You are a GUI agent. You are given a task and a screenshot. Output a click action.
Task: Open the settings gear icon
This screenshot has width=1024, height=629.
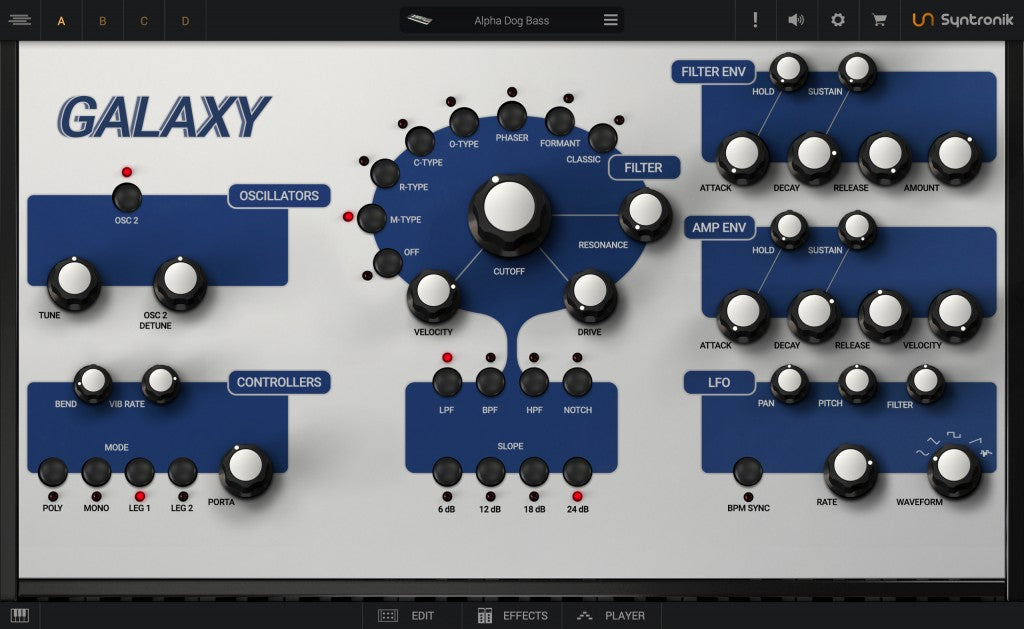pos(838,19)
